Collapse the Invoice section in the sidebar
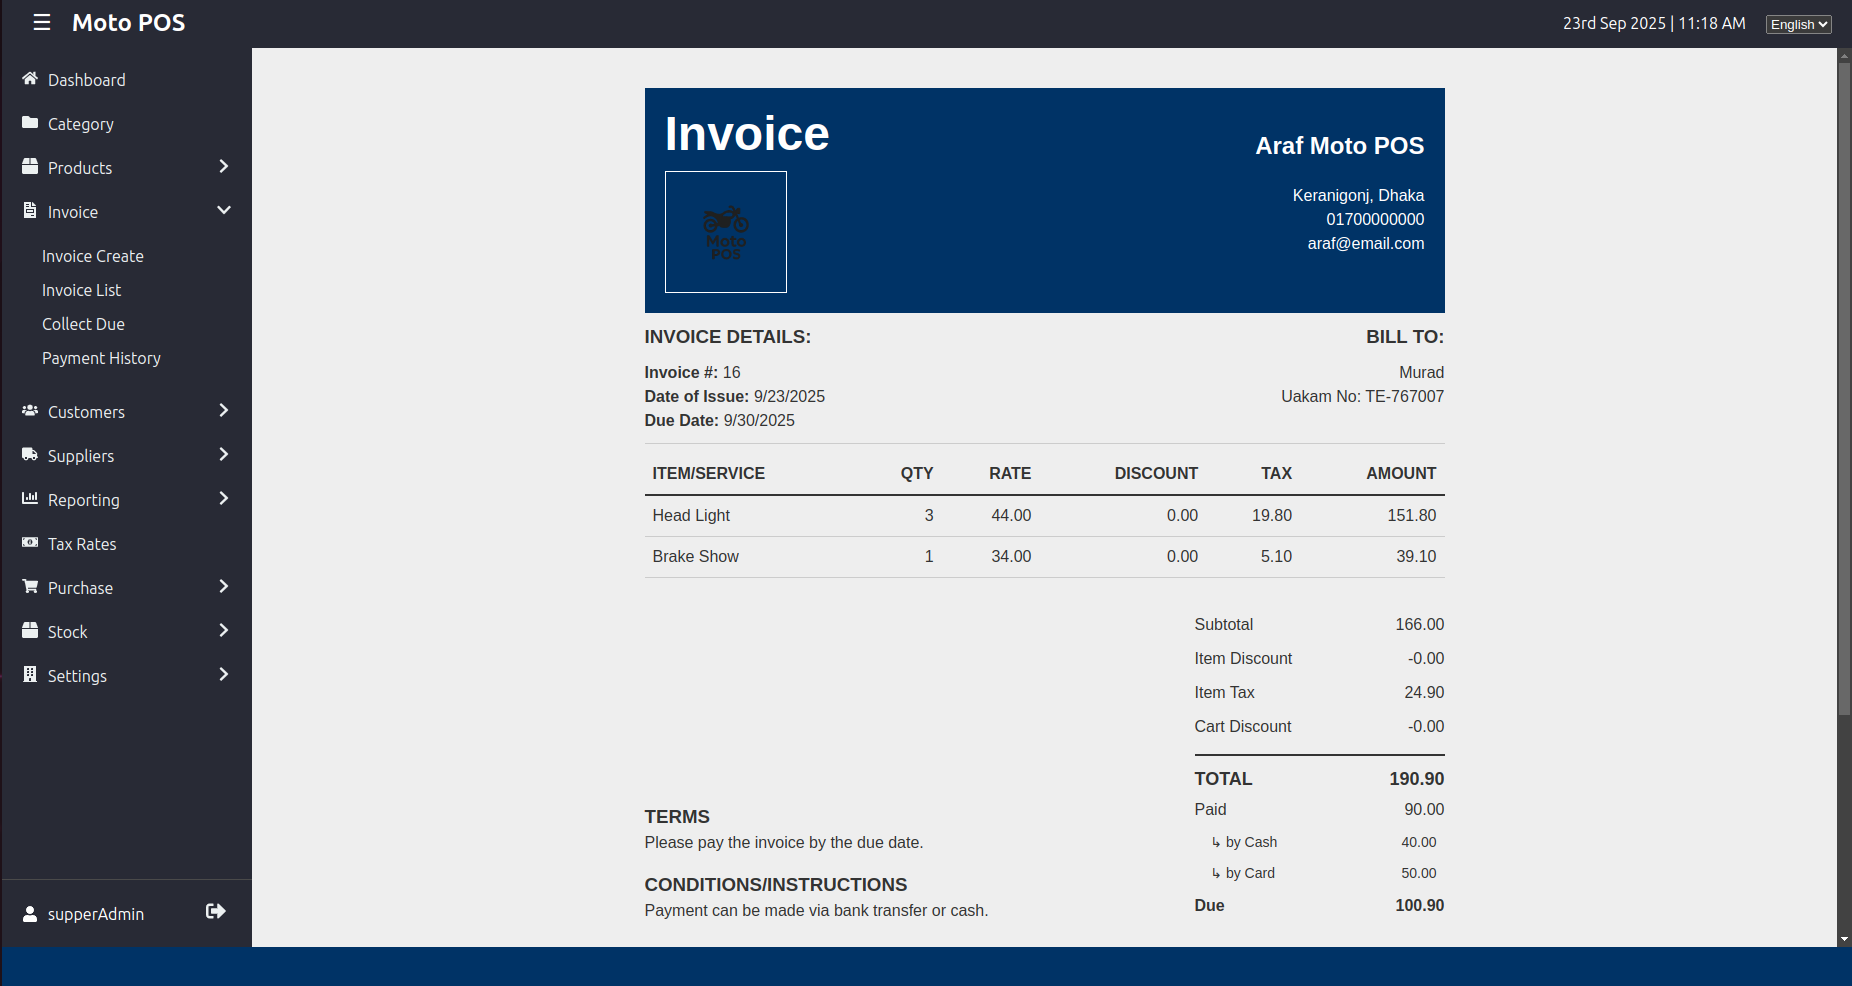The height and width of the screenshot is (986, 1852). coord(224,210)
